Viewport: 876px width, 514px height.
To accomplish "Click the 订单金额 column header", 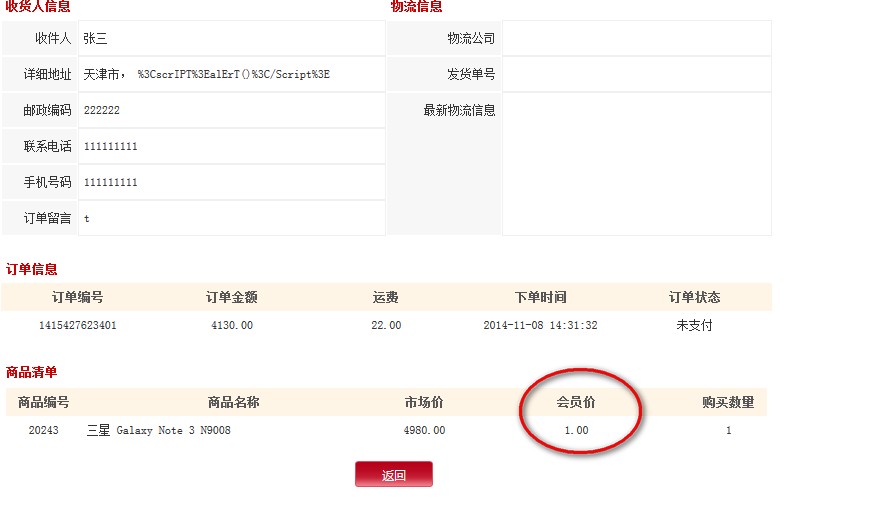I will pos(232,297).
